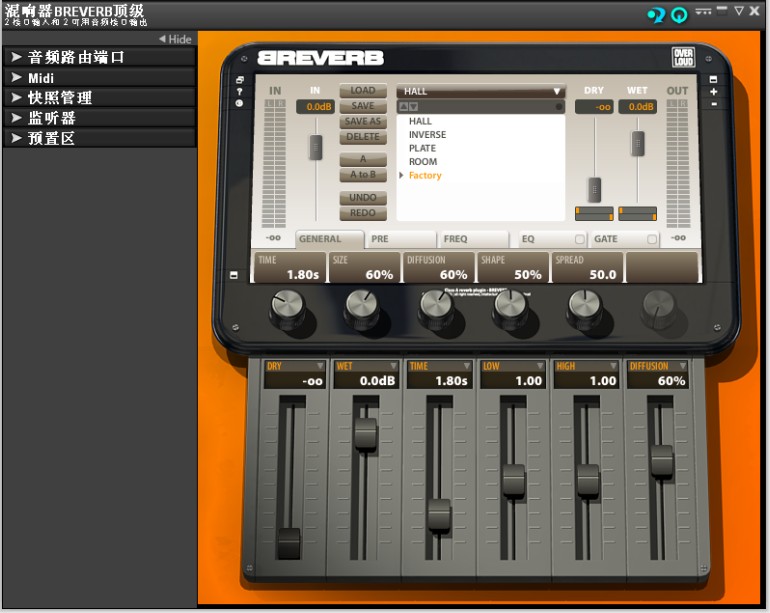
Task: Click the SPREAD rotary knob
Action: (585, 307)
